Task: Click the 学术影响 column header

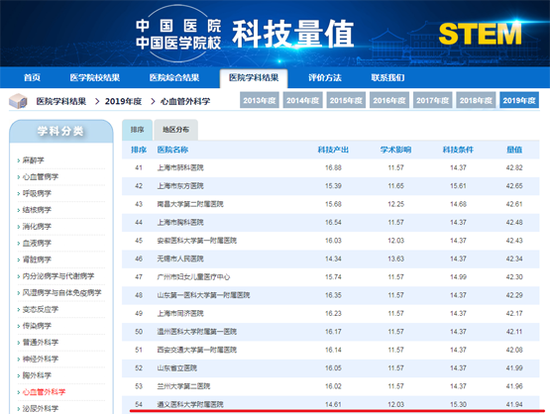Action: (x=396, y=150)
